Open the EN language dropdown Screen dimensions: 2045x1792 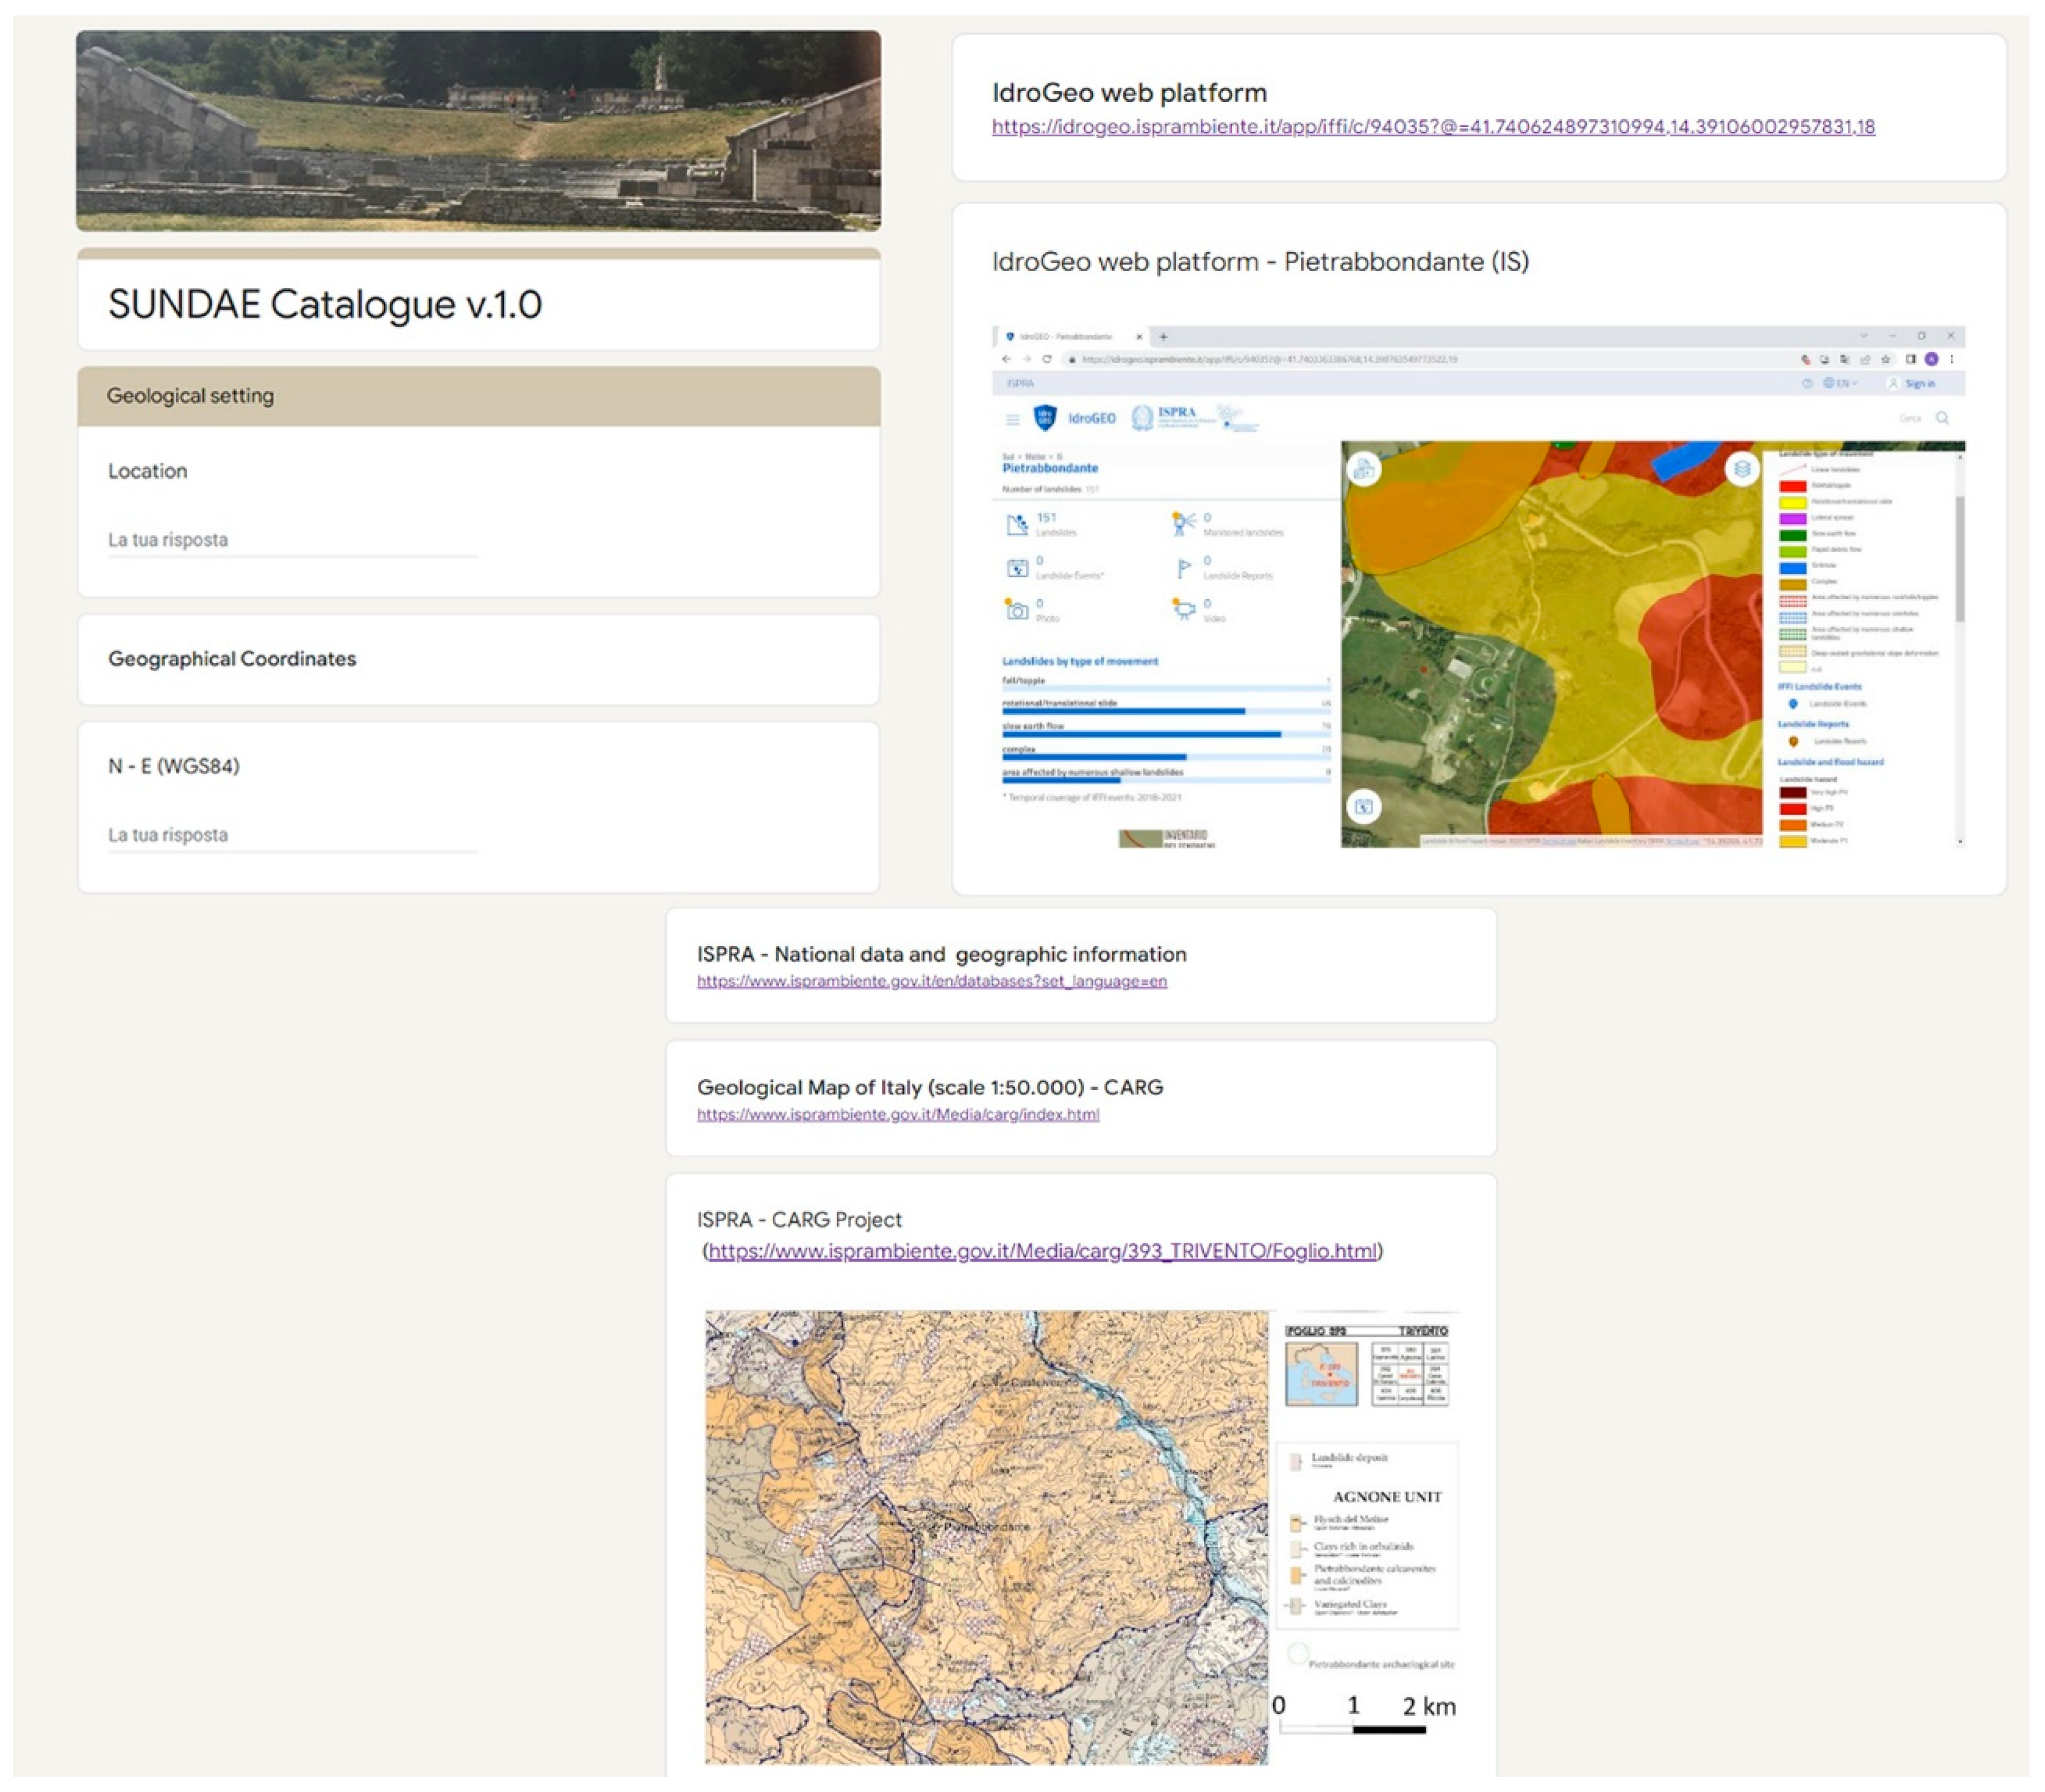tap(1840, 383)
